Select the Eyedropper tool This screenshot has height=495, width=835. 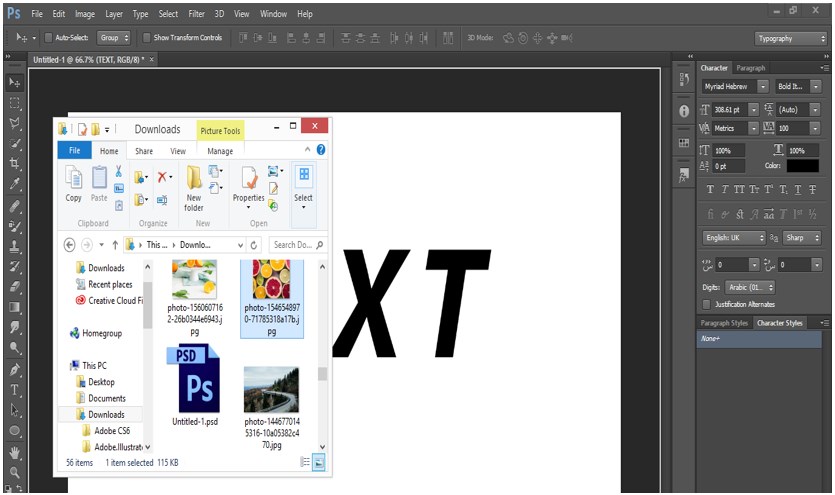point(14,184)
